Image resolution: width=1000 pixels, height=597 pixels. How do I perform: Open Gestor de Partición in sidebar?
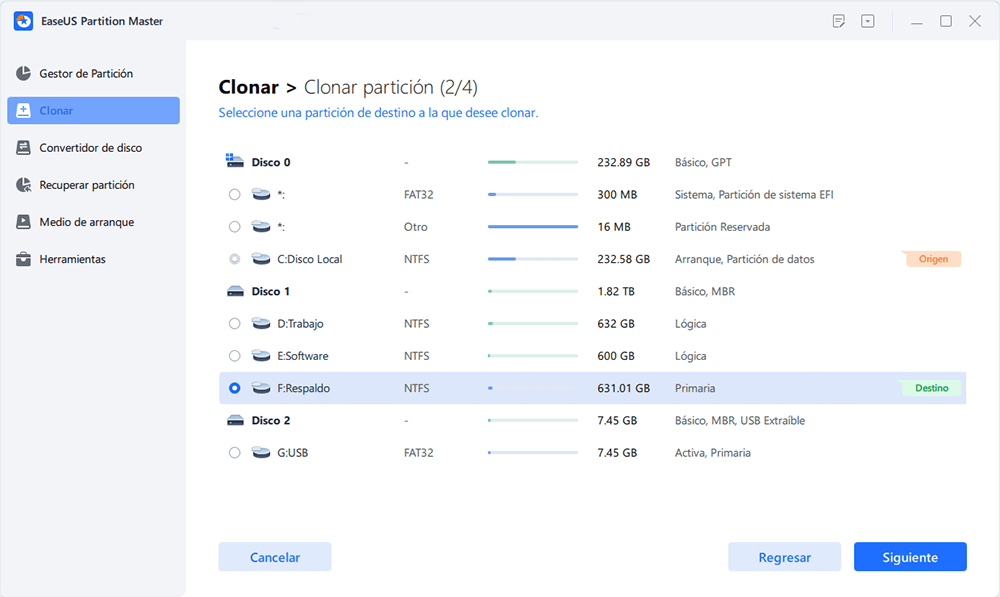click(x=94, y=73)
